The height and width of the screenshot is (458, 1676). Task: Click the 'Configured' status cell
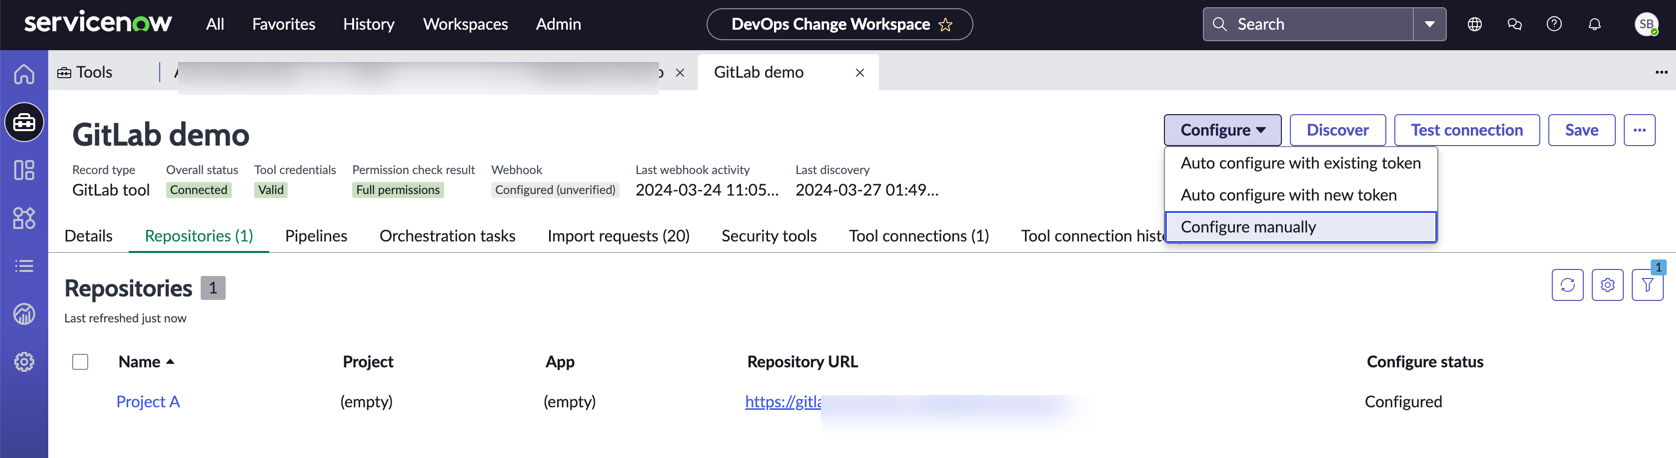[1403, 401]
